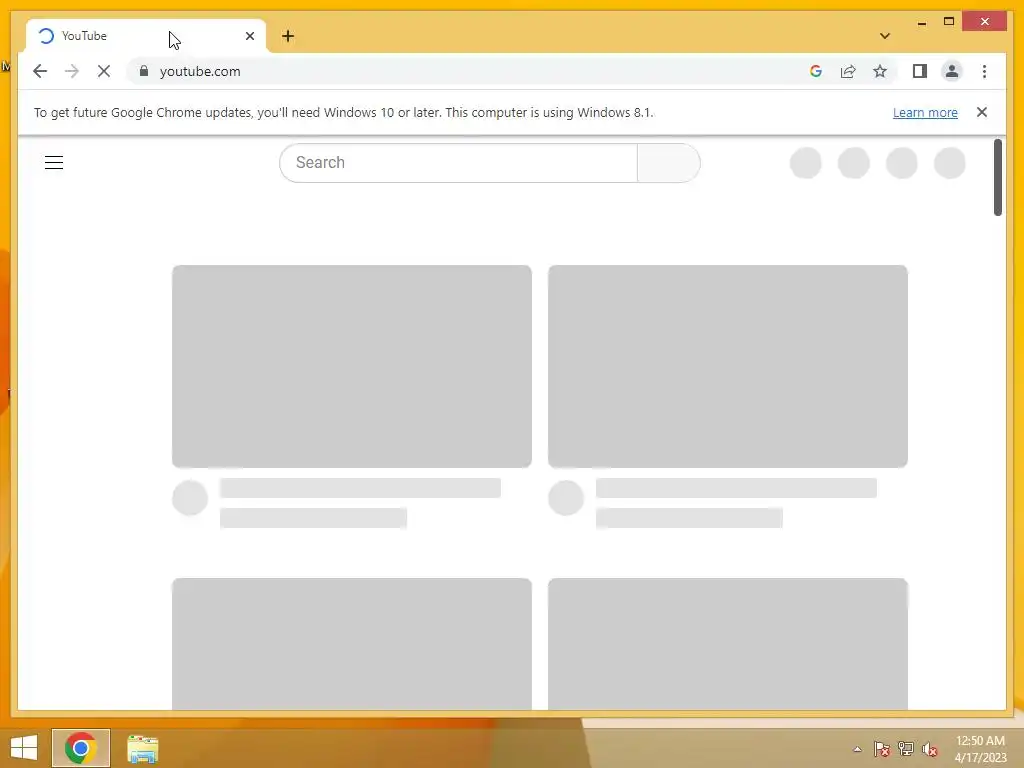Open the Chrome profile avatar menu
Viewport: 1024px width, 768px height.
coord(952,71)
